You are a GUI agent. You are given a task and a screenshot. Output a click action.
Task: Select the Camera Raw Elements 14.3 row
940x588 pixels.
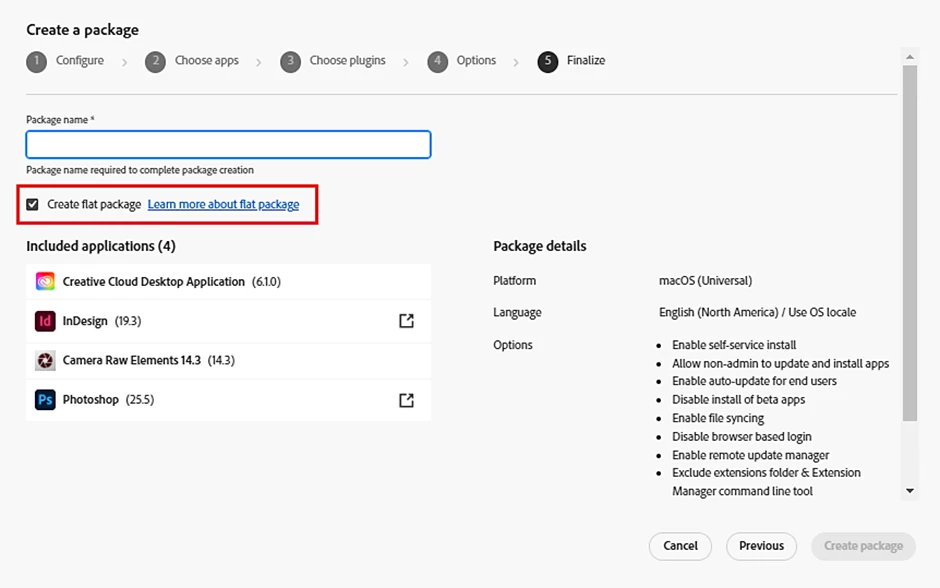tap(228, 360)
